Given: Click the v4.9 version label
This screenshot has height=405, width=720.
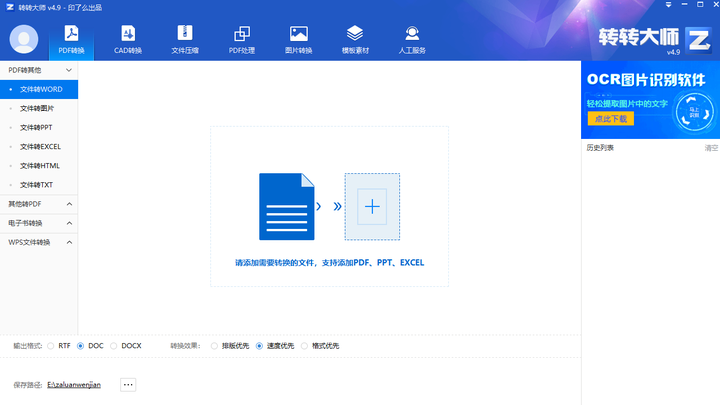Looking at the screenshot, I should point(673,52).
